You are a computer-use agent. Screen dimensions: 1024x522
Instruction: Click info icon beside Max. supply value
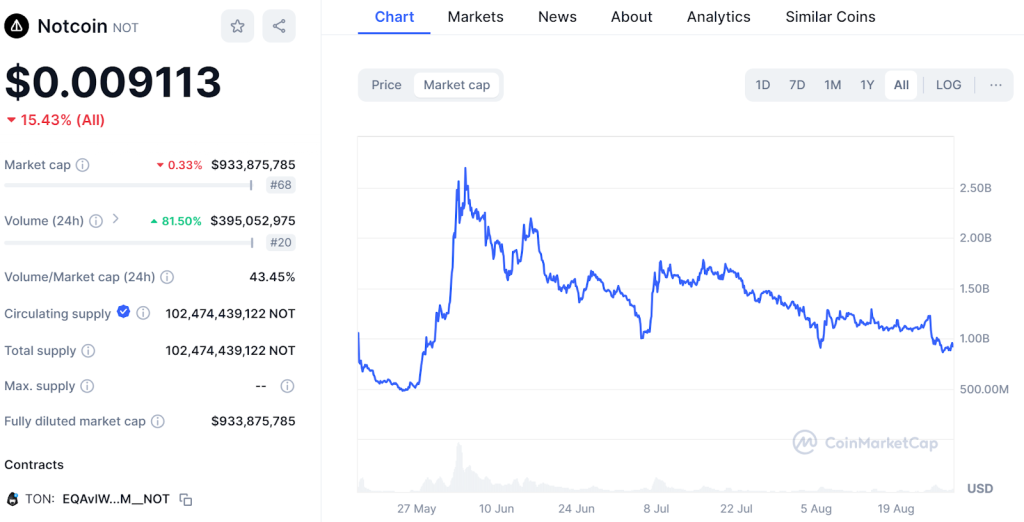tap(287, 386)
